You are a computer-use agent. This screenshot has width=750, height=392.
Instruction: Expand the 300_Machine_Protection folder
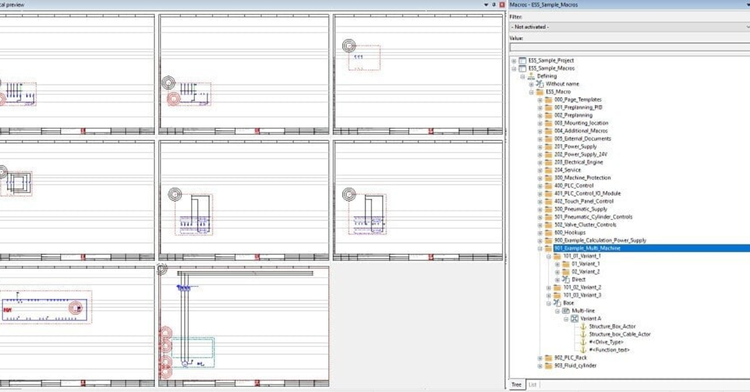tap(540, 178)
